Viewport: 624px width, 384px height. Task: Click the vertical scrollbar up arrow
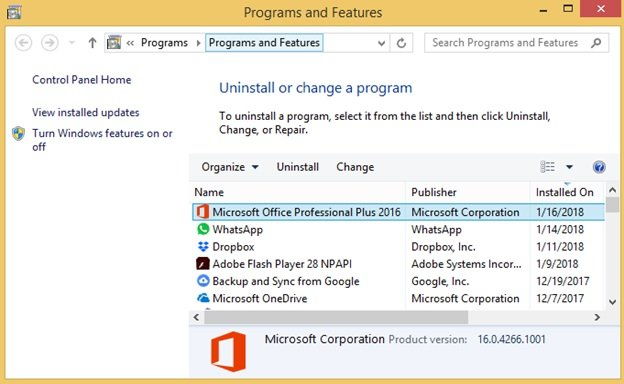pos(612,190)
